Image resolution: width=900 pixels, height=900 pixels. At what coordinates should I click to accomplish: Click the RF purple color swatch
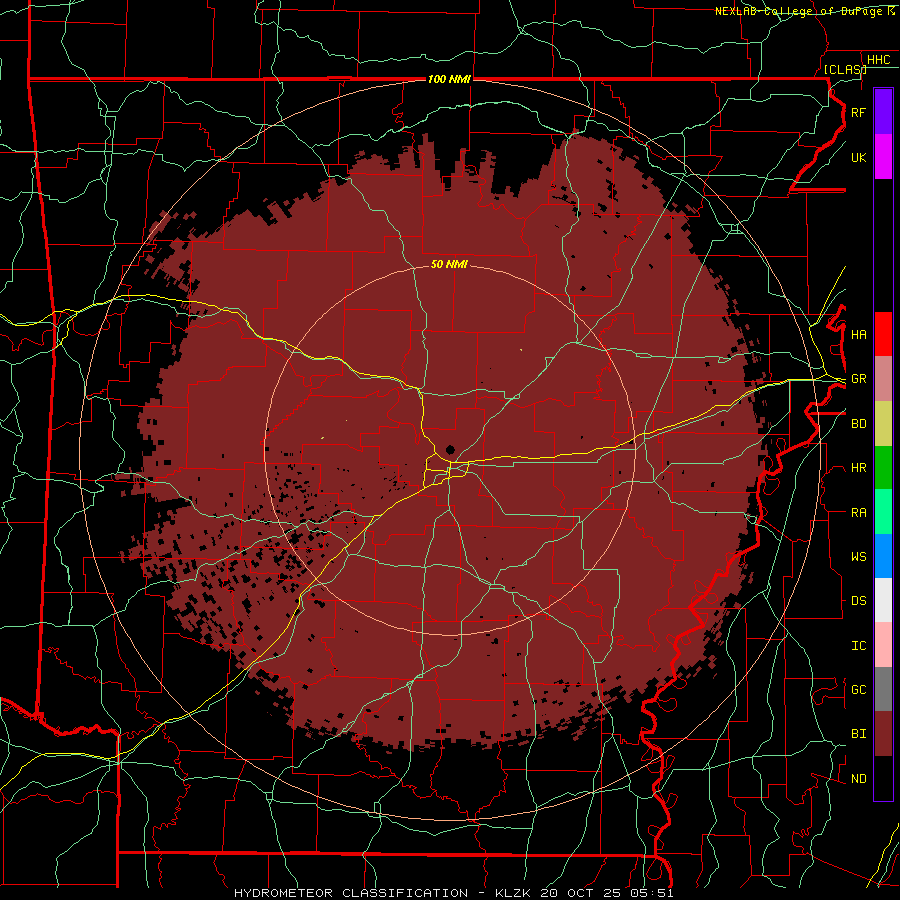883,112
